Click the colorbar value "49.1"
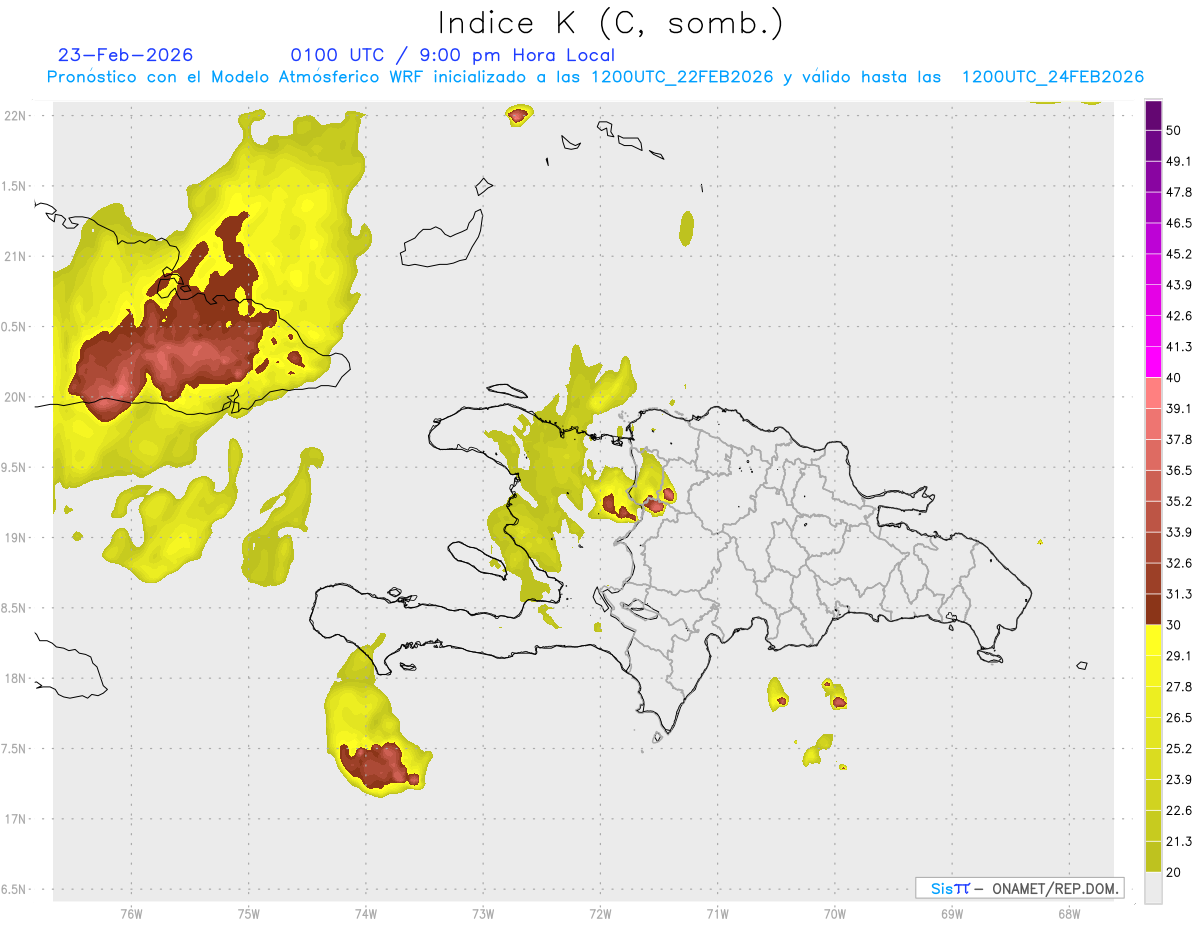The width and height of the screenshot is (1200, 927). pos(1178,161)
